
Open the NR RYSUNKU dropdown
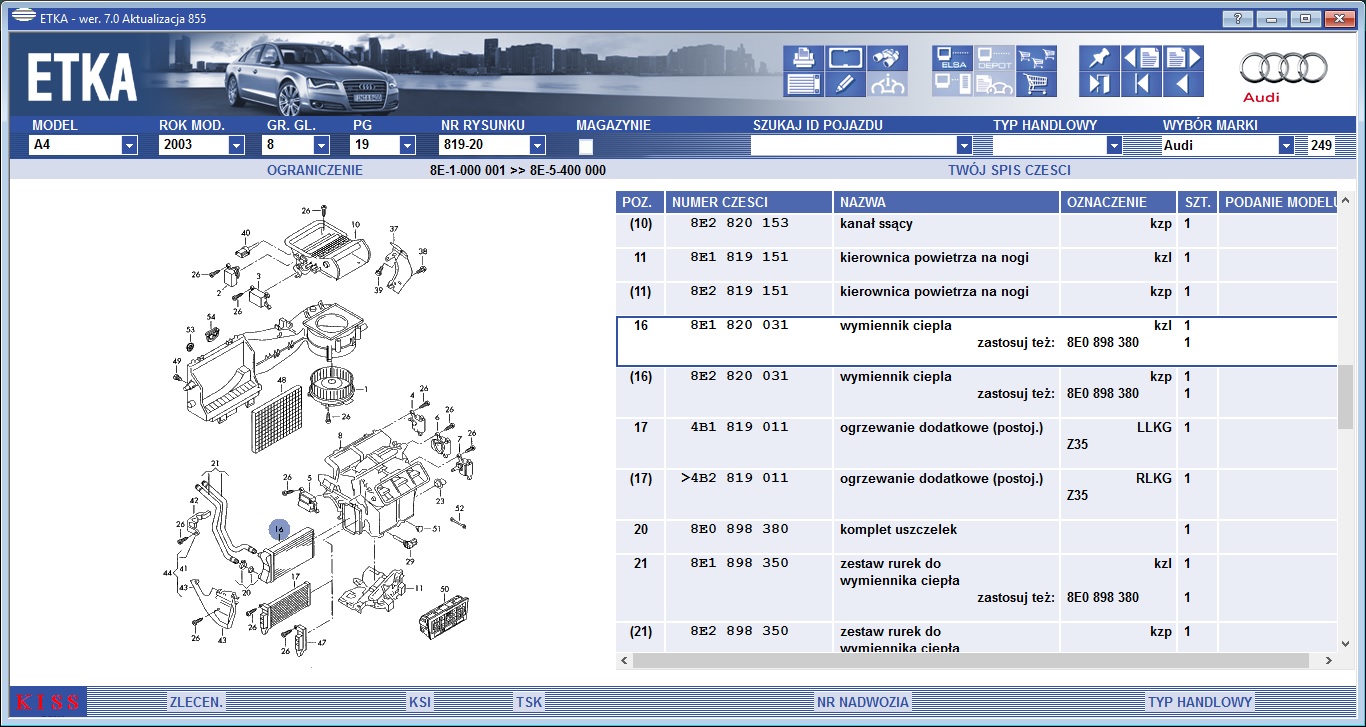click(x=537, y=145)
